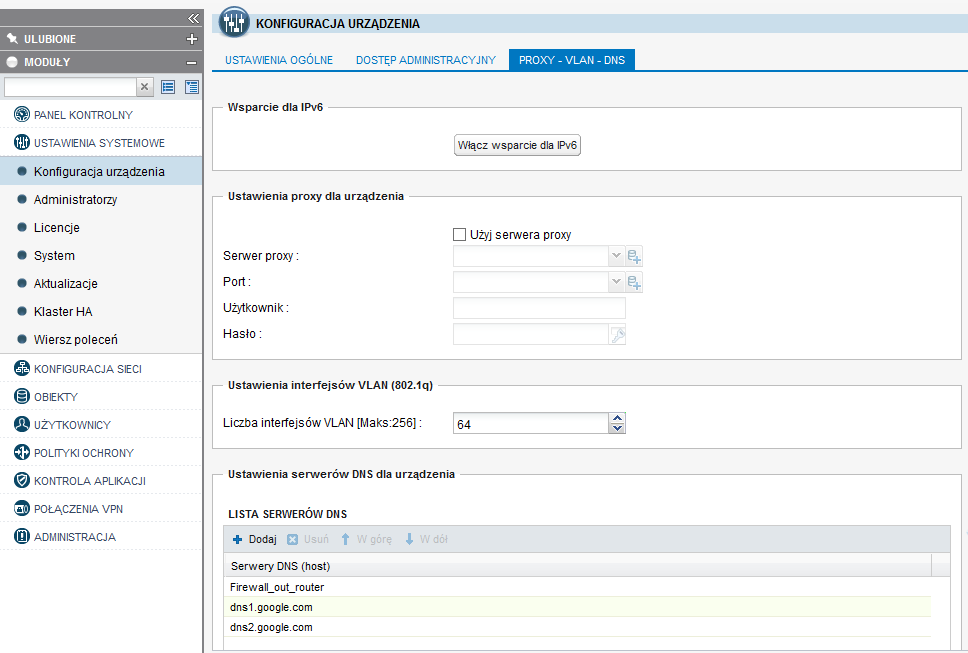Viewport: 968px width, 653px height.
Task: Click ADMINISTRACJA module icon
Action: 22,536
